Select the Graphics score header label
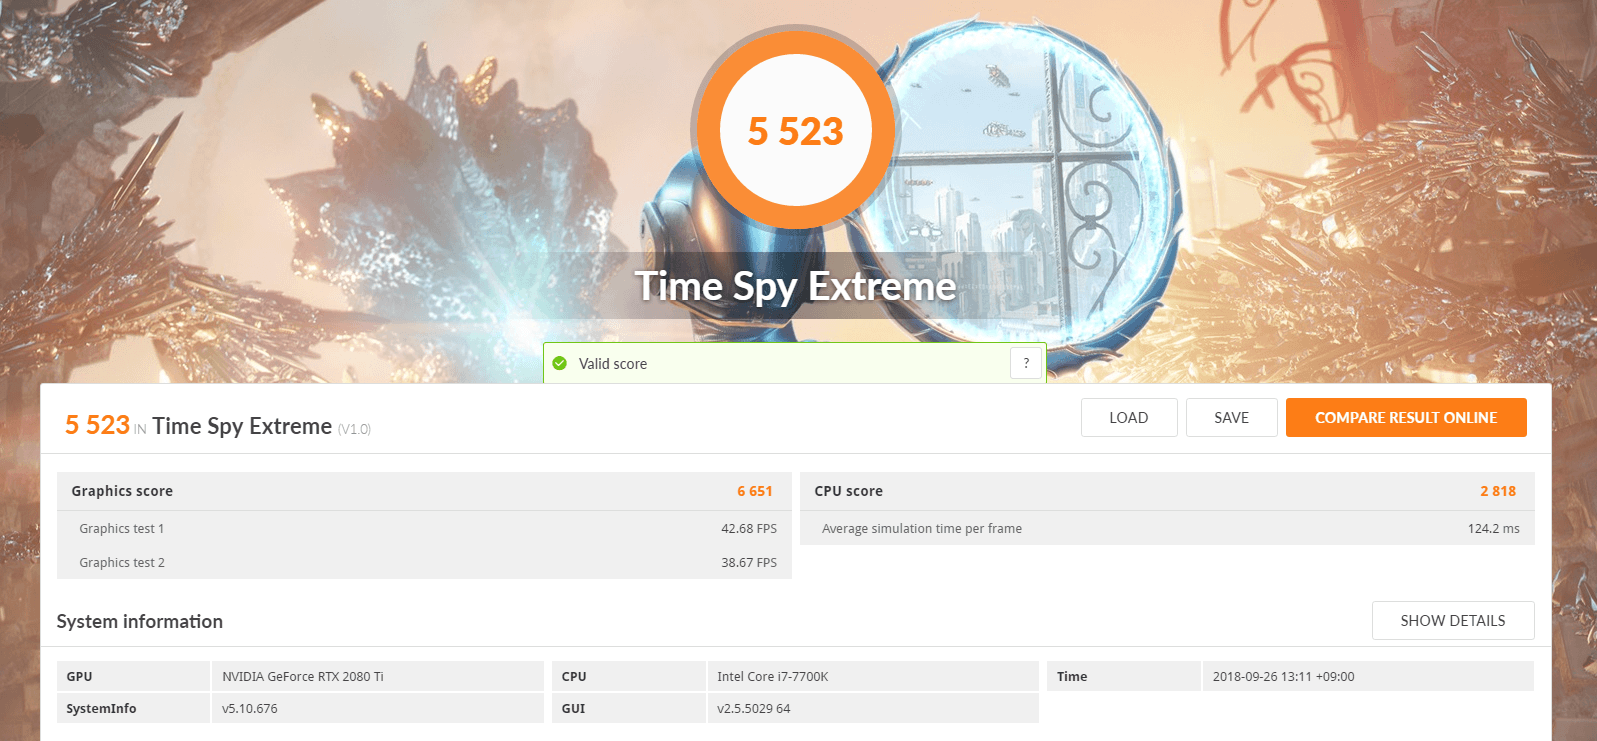 point(122,491)
